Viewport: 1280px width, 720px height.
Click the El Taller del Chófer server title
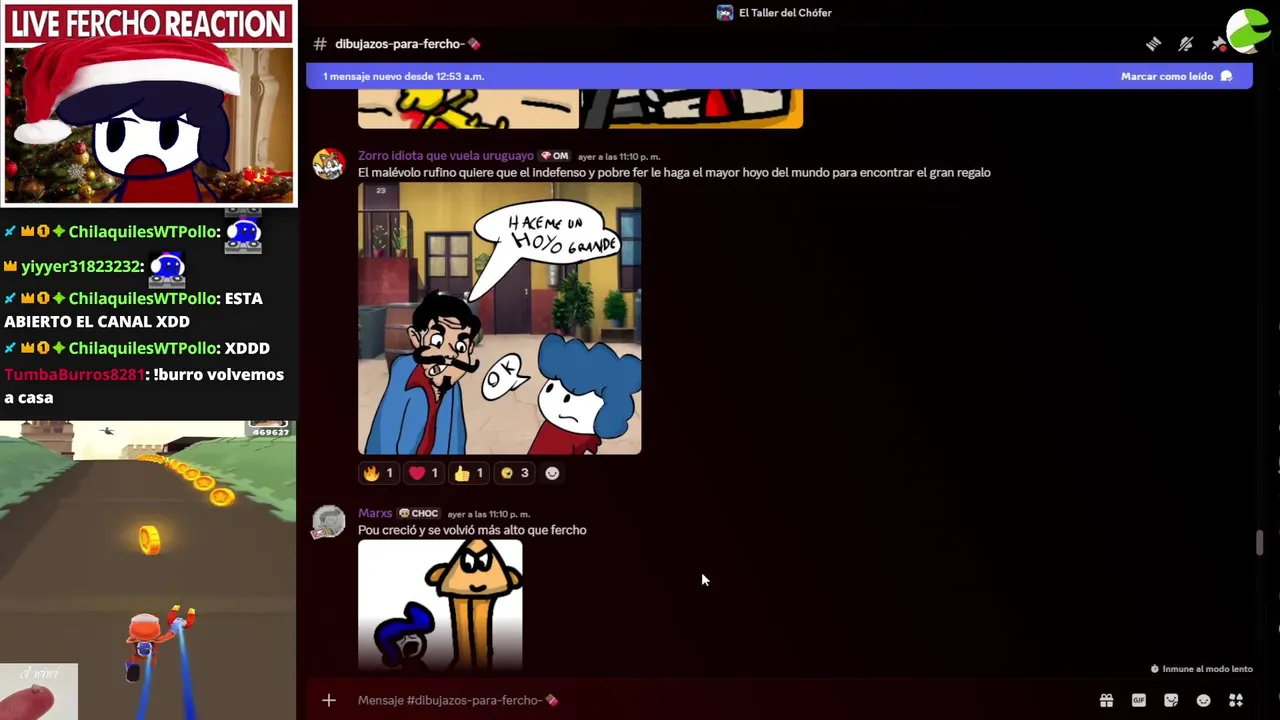[785, 13]
